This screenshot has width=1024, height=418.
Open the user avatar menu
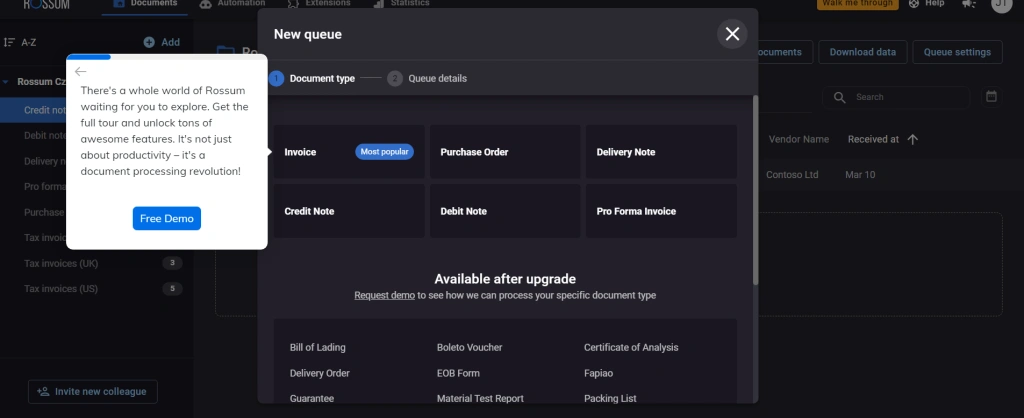1001,3
